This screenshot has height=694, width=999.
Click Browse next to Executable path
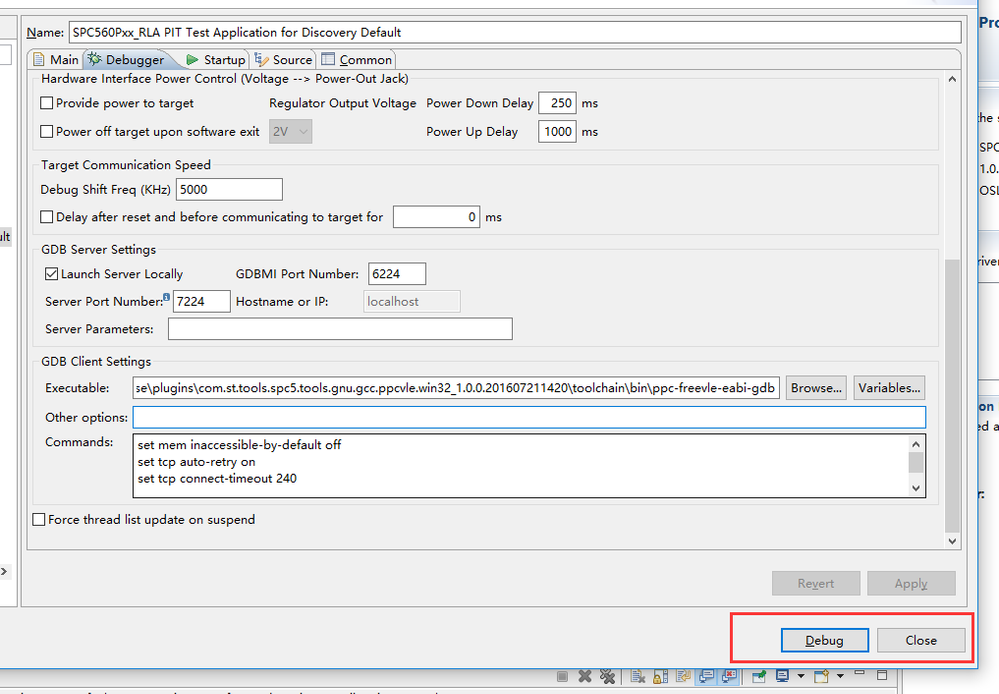pos(816,388)
